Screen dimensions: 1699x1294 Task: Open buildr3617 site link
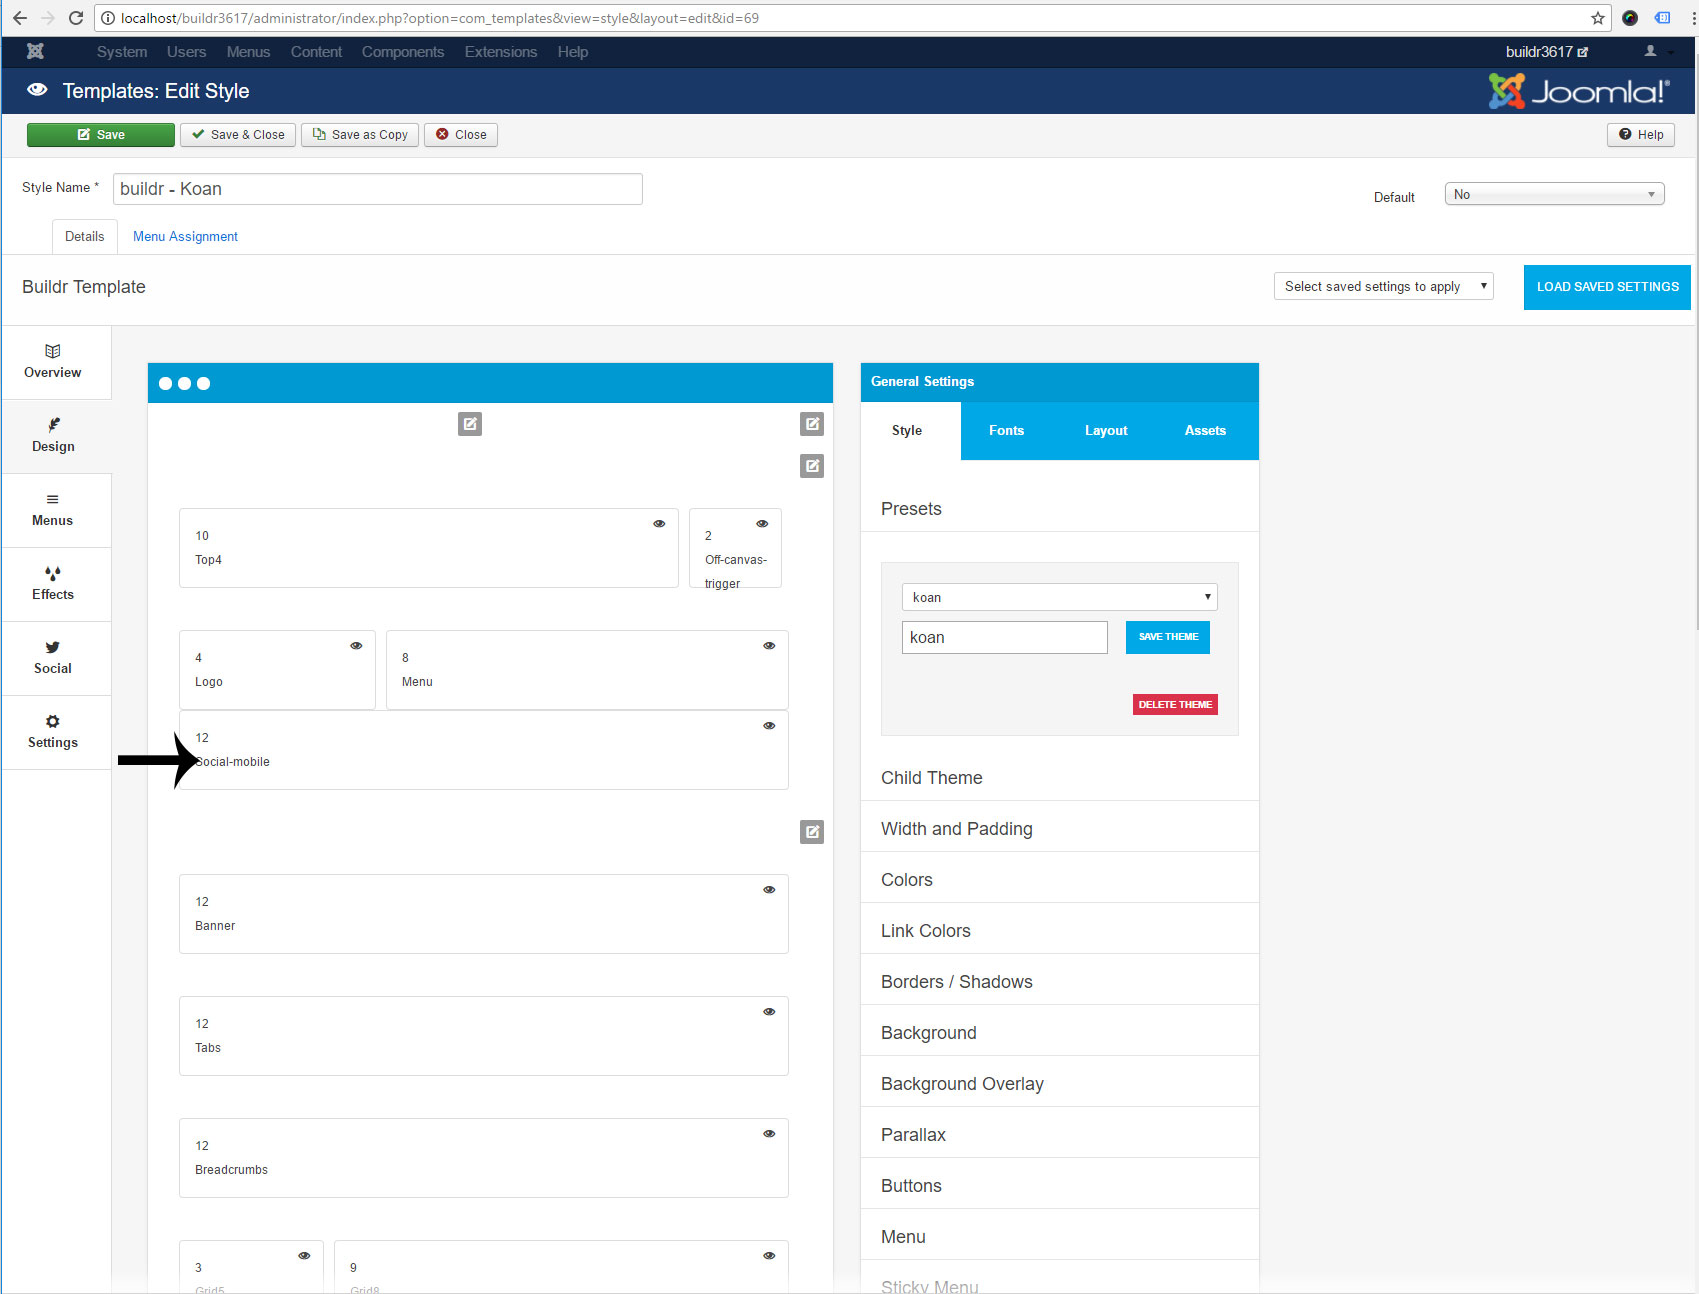point(1547,52)
